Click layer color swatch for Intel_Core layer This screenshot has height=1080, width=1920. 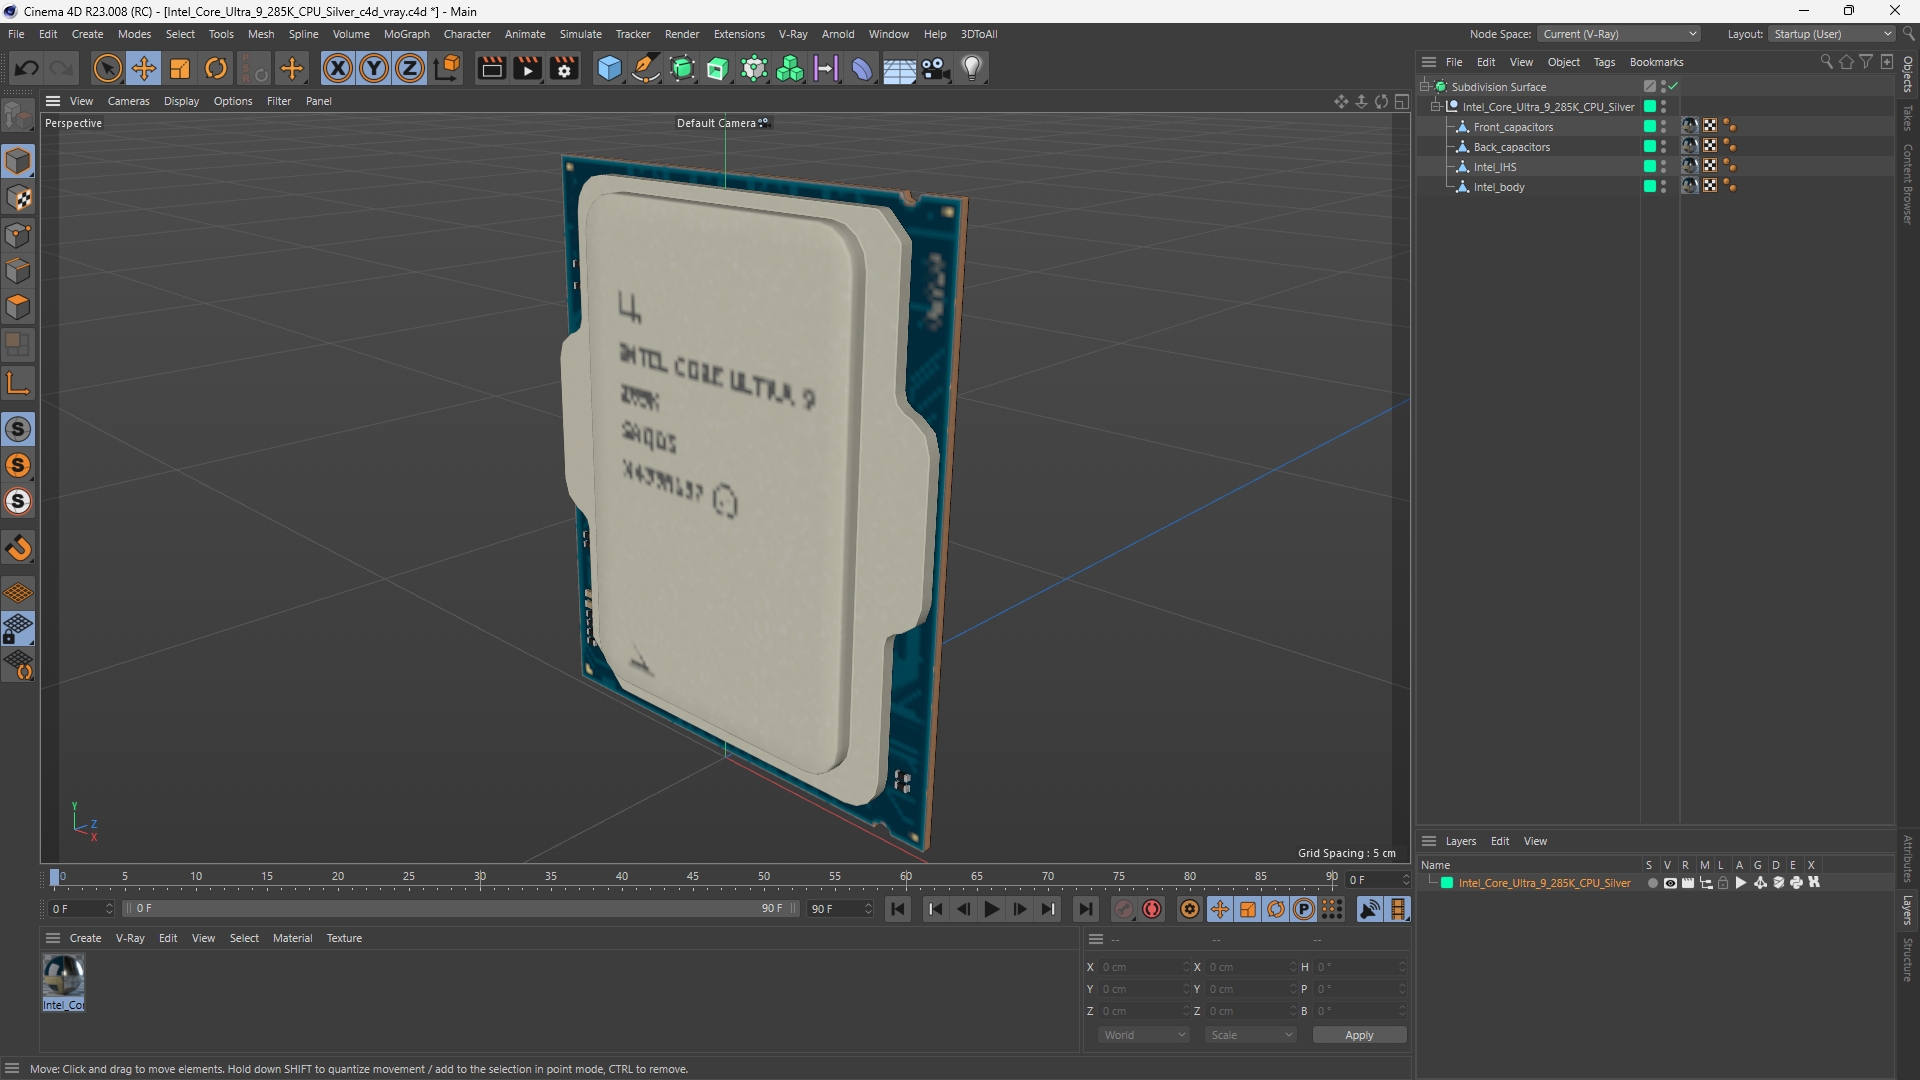tap(1446, 883)
